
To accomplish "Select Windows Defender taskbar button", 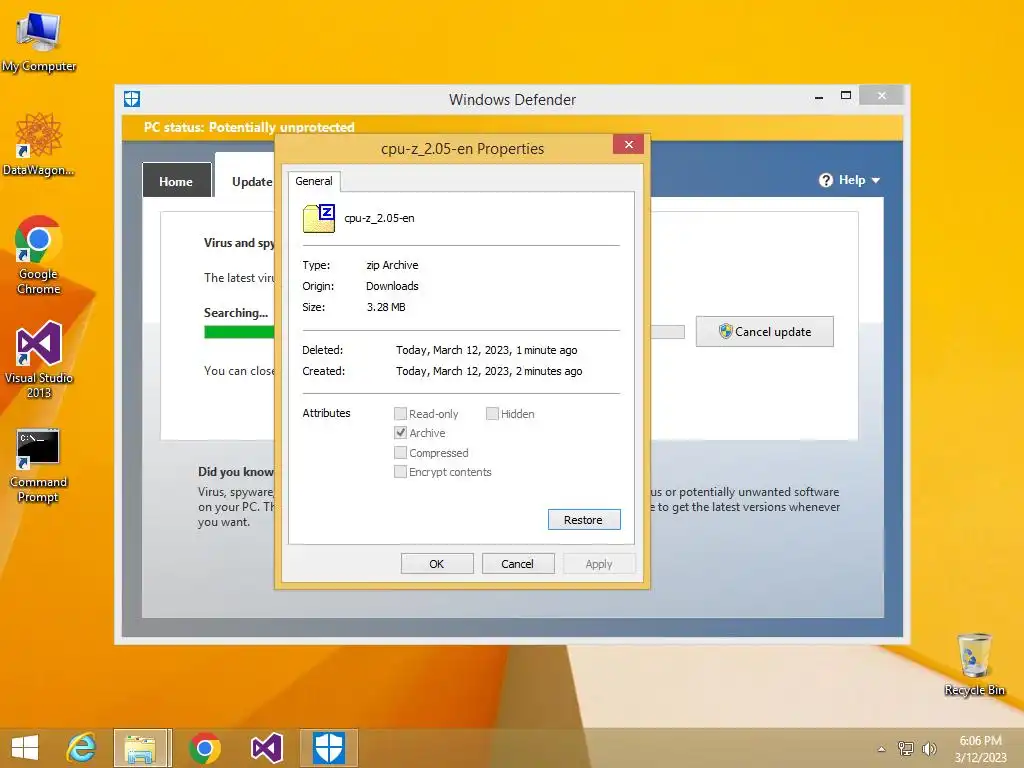I will pos(328,748).
